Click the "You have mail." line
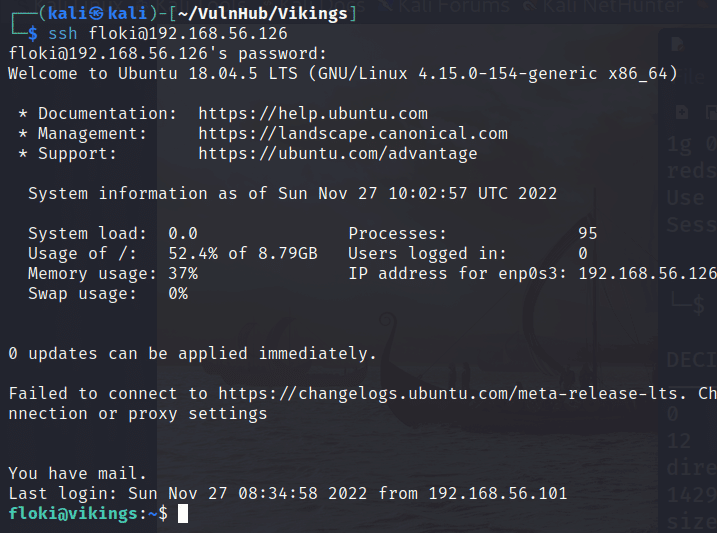The width and height of the screenshot is (717, 533). click(77, 474)
